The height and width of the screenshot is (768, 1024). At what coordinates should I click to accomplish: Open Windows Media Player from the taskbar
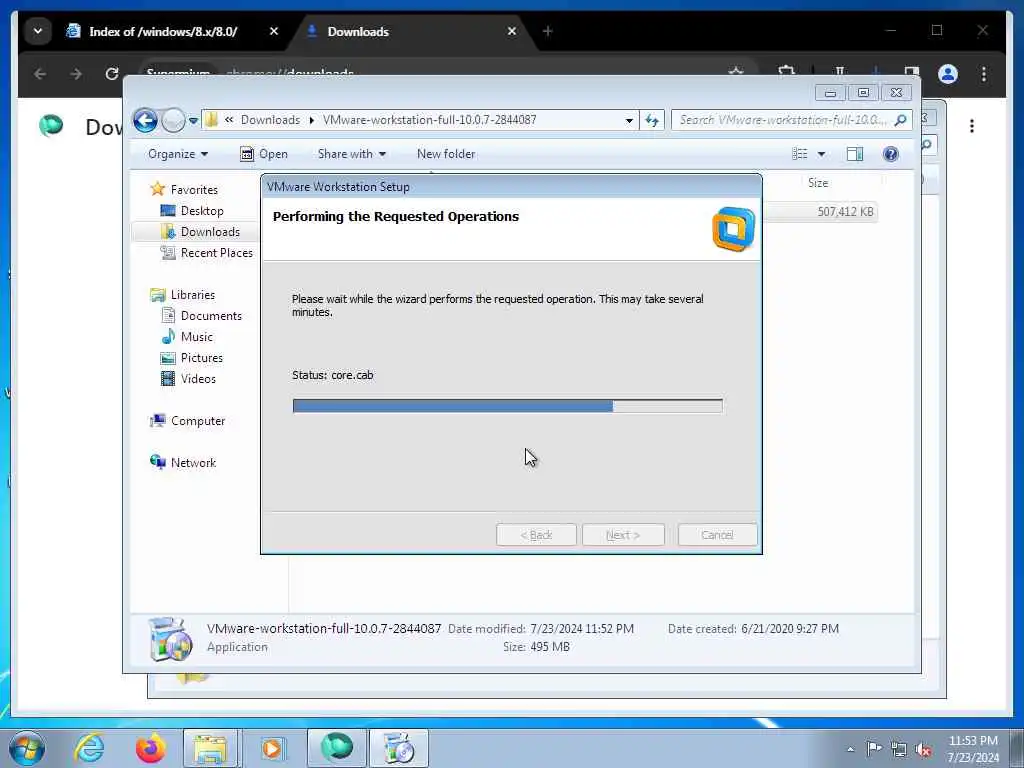(272, 748)
